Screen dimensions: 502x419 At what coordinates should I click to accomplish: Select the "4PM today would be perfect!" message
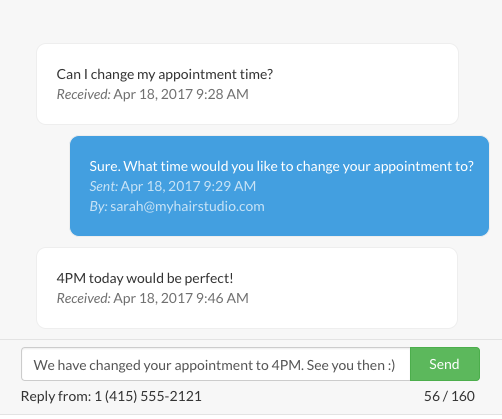(247, 288)
